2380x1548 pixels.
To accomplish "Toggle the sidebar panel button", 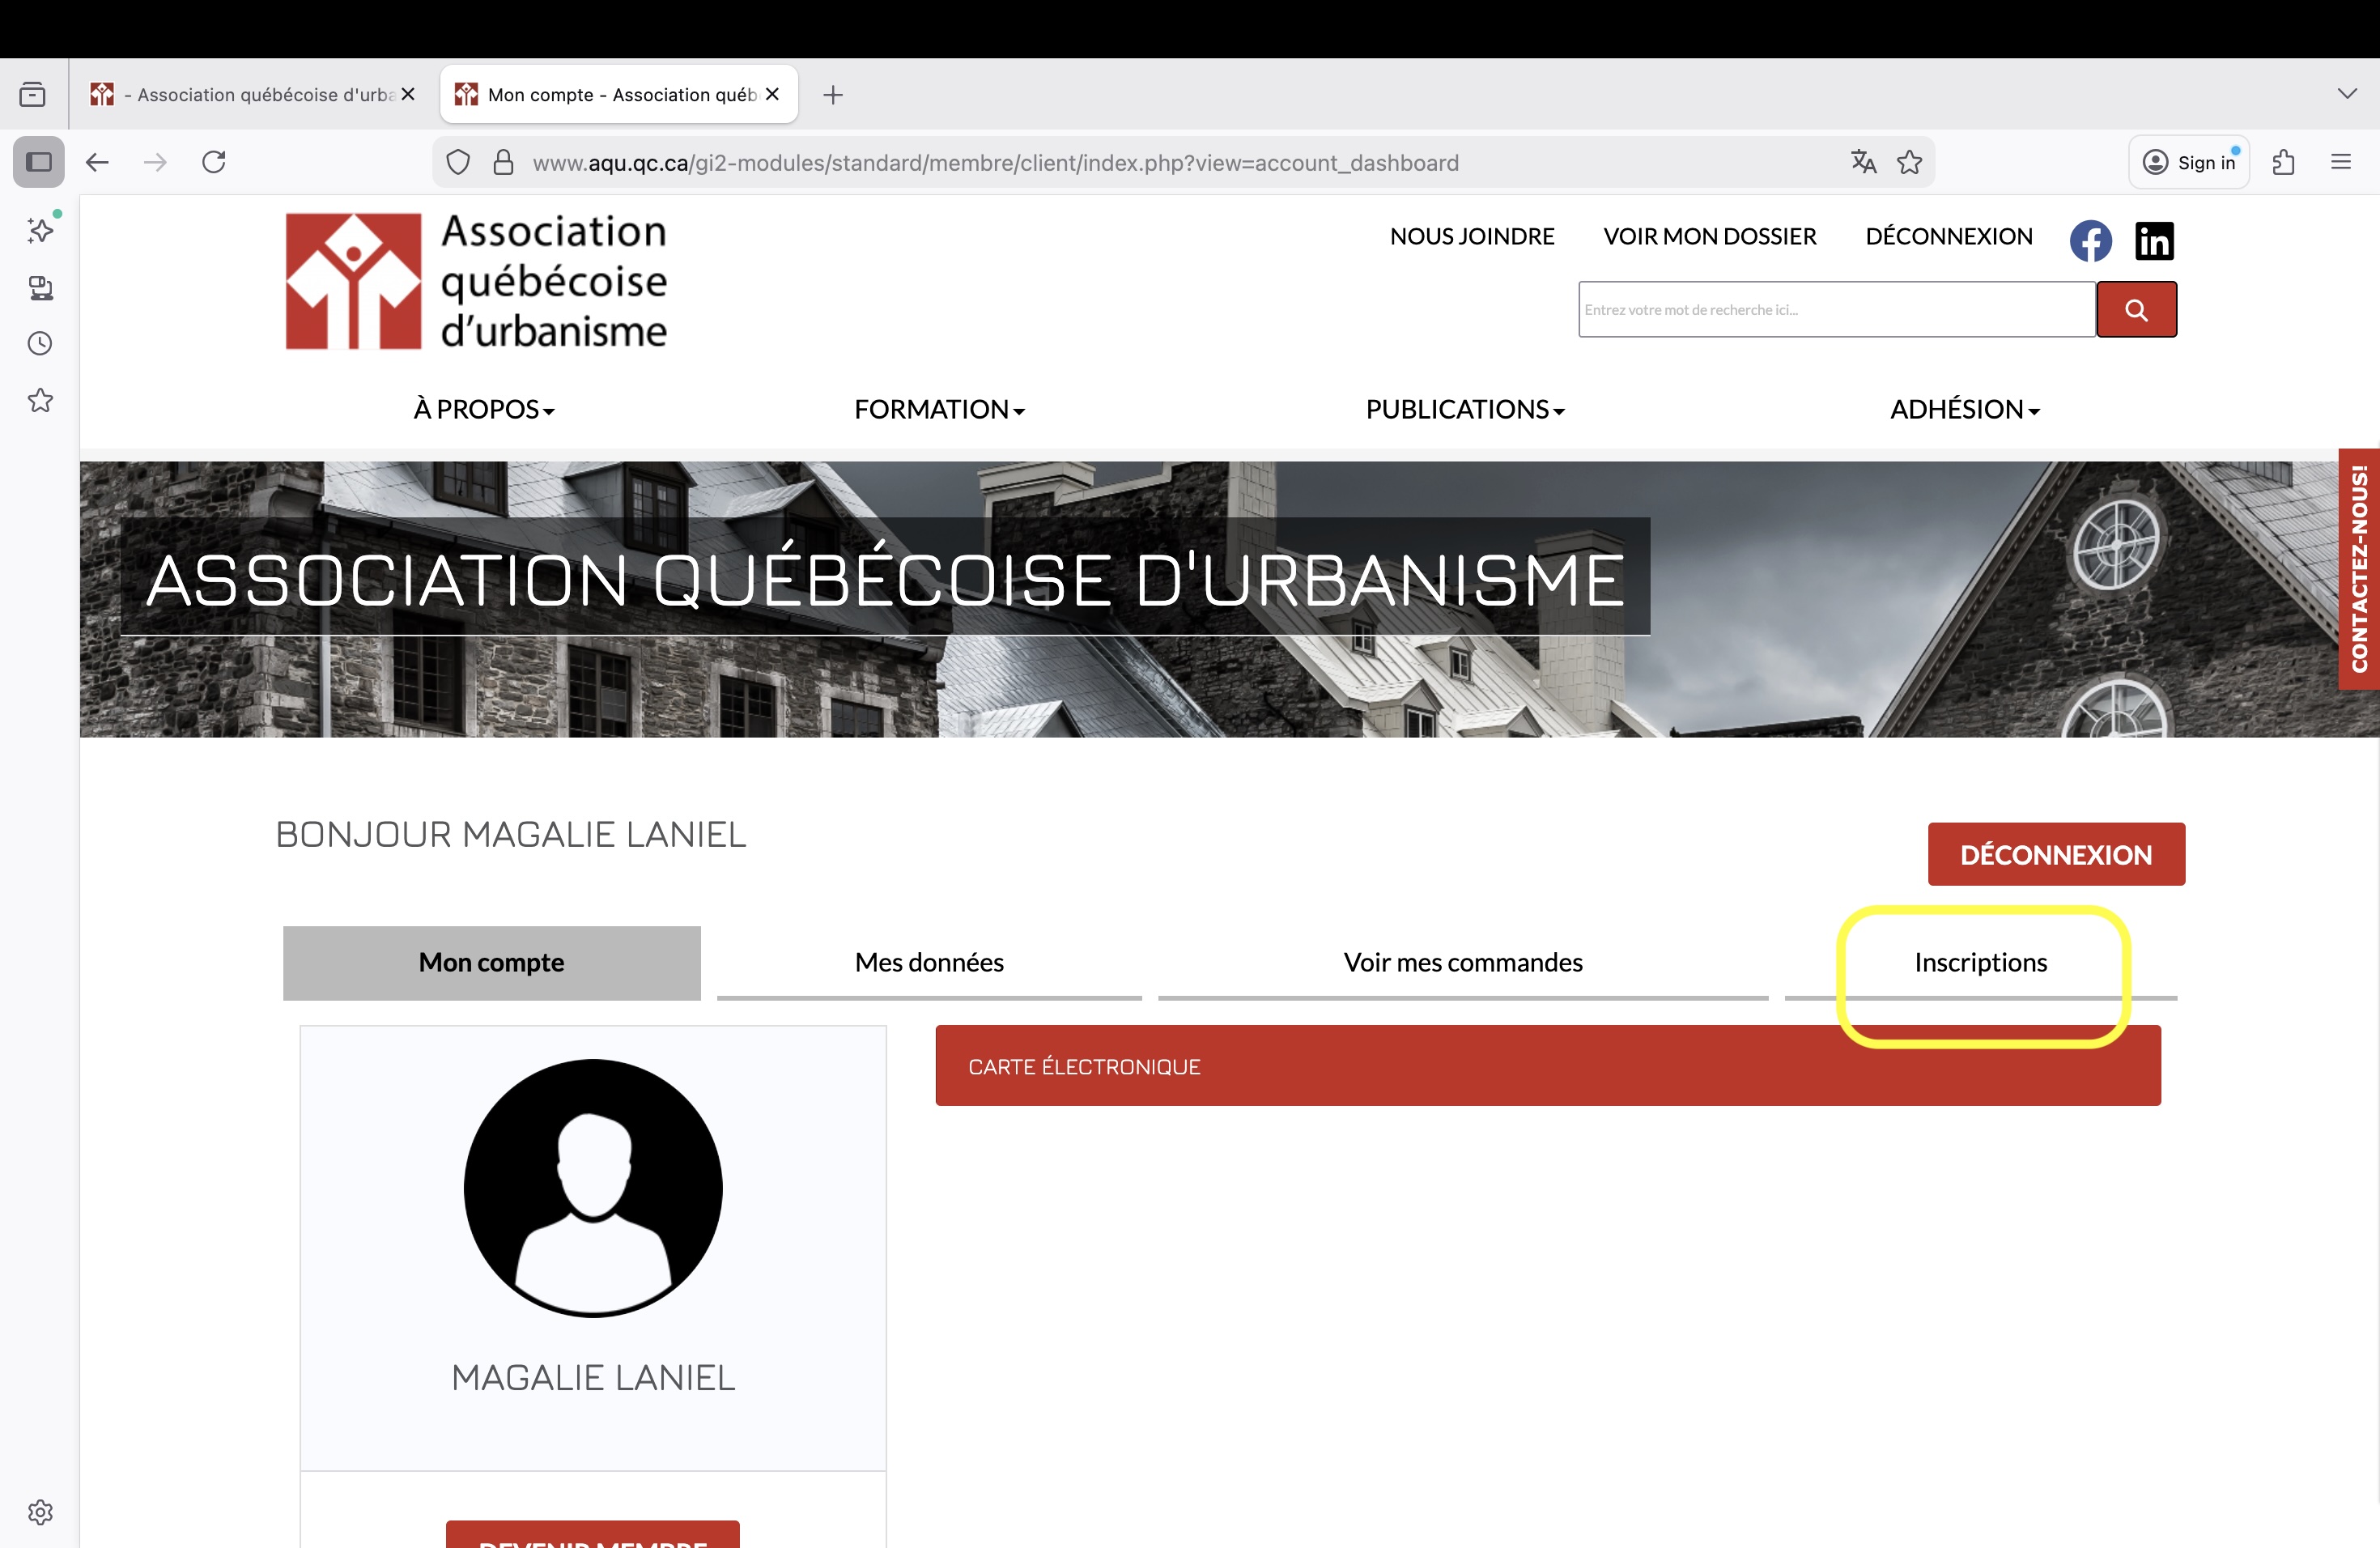I will tap(39, 162).
